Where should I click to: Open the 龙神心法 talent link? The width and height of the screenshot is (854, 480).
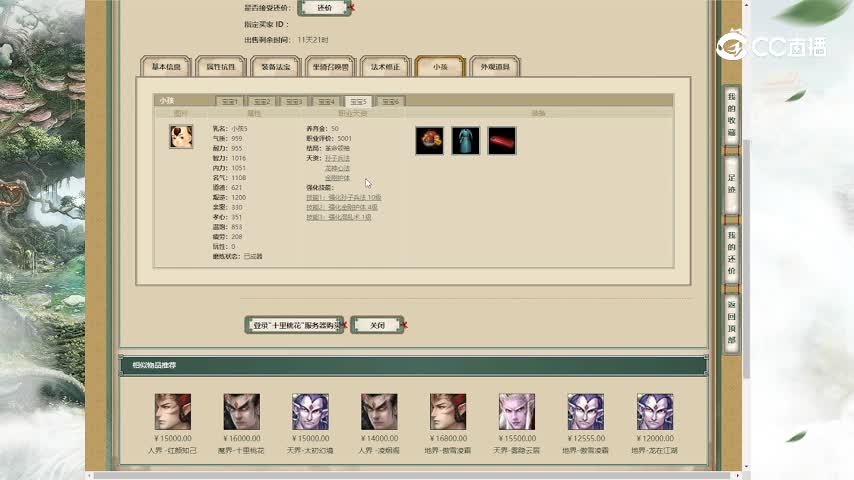[x=337, y=168]
